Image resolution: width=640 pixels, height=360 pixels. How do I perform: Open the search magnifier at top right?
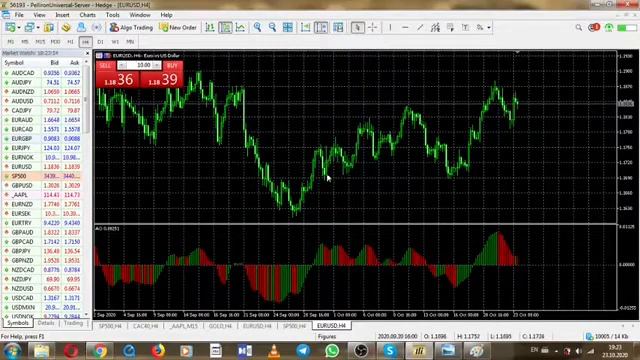(x=579, y=27)
